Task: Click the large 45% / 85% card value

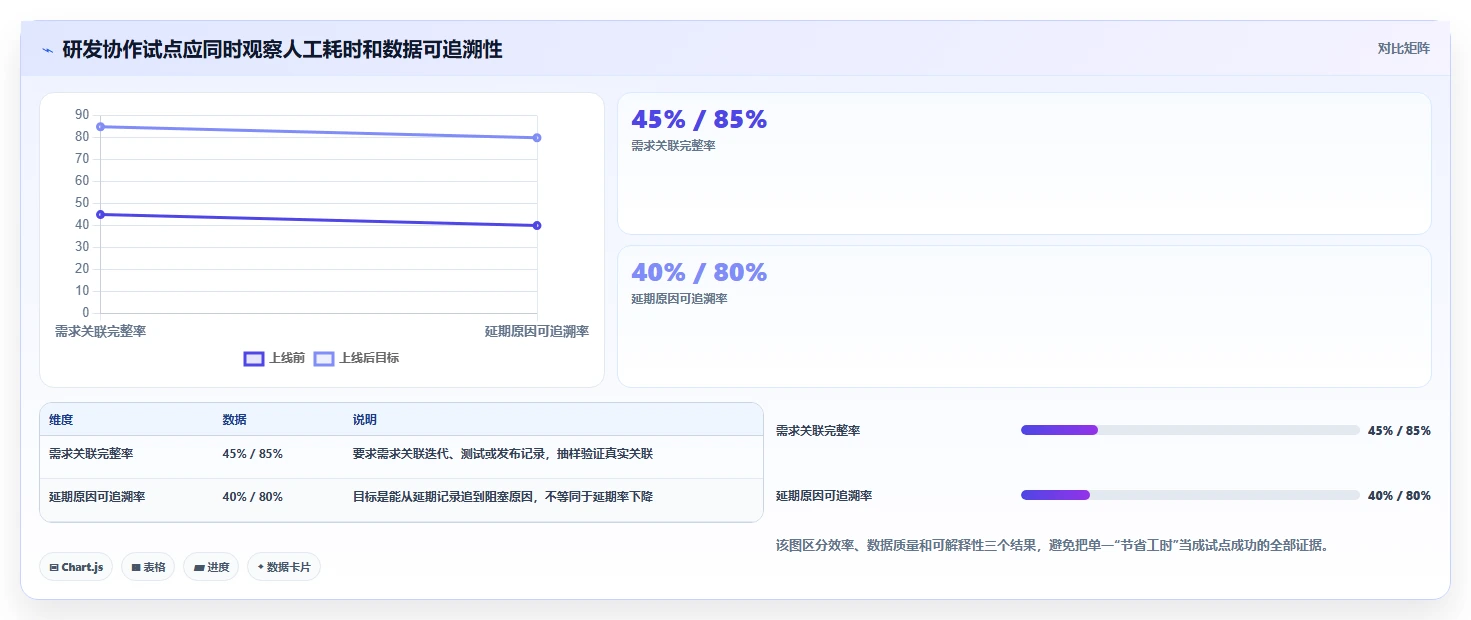Action: (x=699, y=119)
